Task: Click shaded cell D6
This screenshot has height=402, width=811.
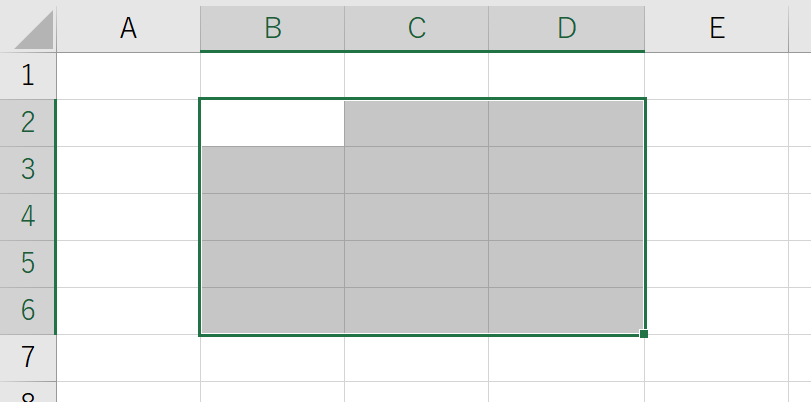Action: click(x=566, y=311)
